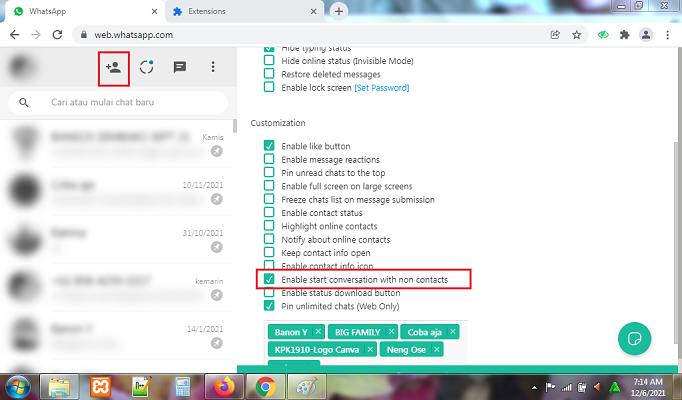This screenshot has width=682, height=400.
Task: Open Windows Start menu
Action: point(18,387)
